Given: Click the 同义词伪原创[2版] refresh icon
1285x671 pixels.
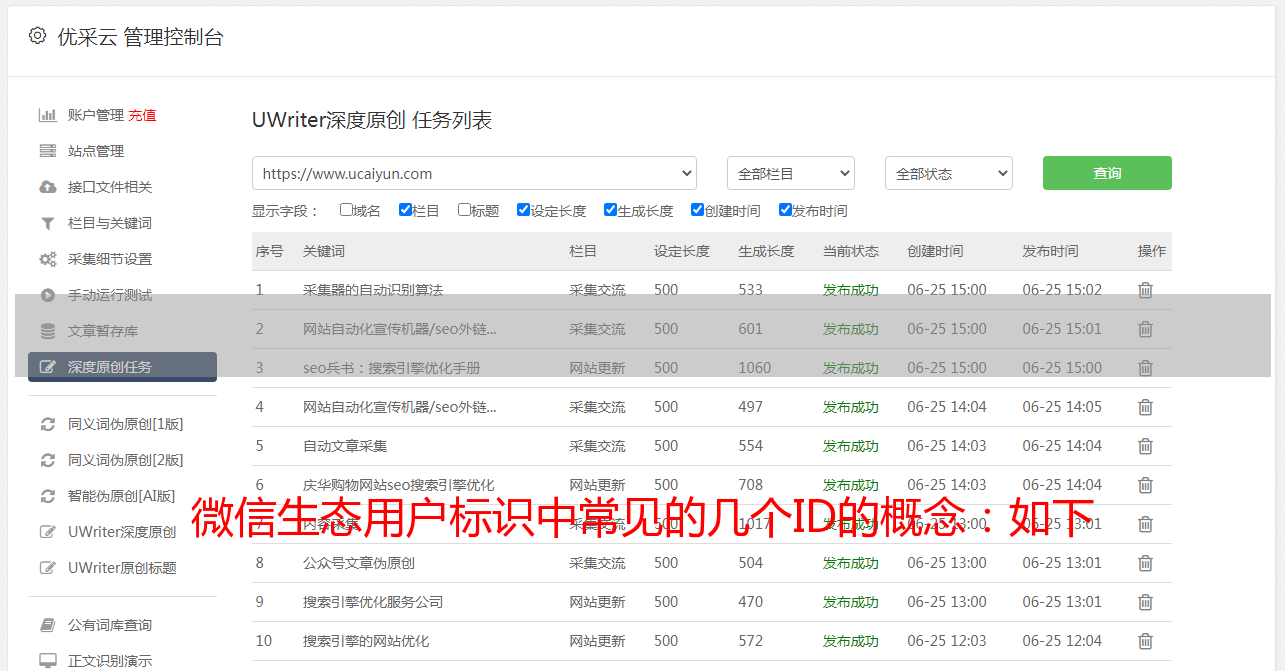Looking at the screenshot, I should [x=47, y=460].
